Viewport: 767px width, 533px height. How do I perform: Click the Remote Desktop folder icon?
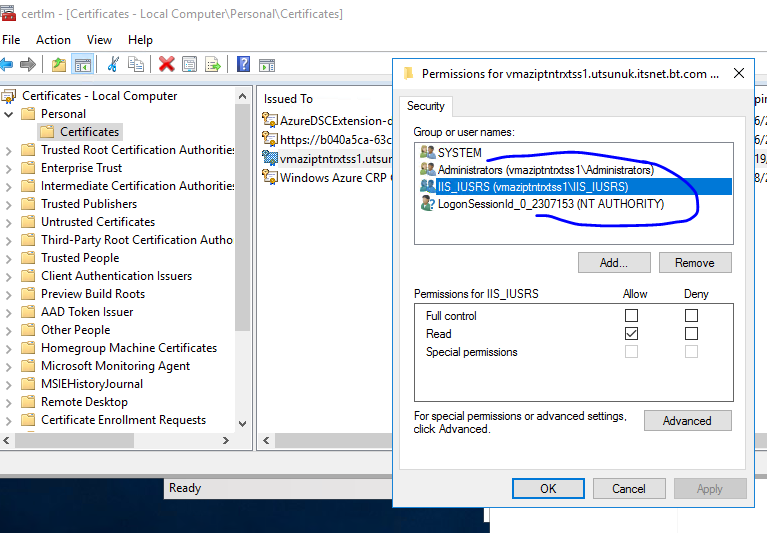point(28,401)
